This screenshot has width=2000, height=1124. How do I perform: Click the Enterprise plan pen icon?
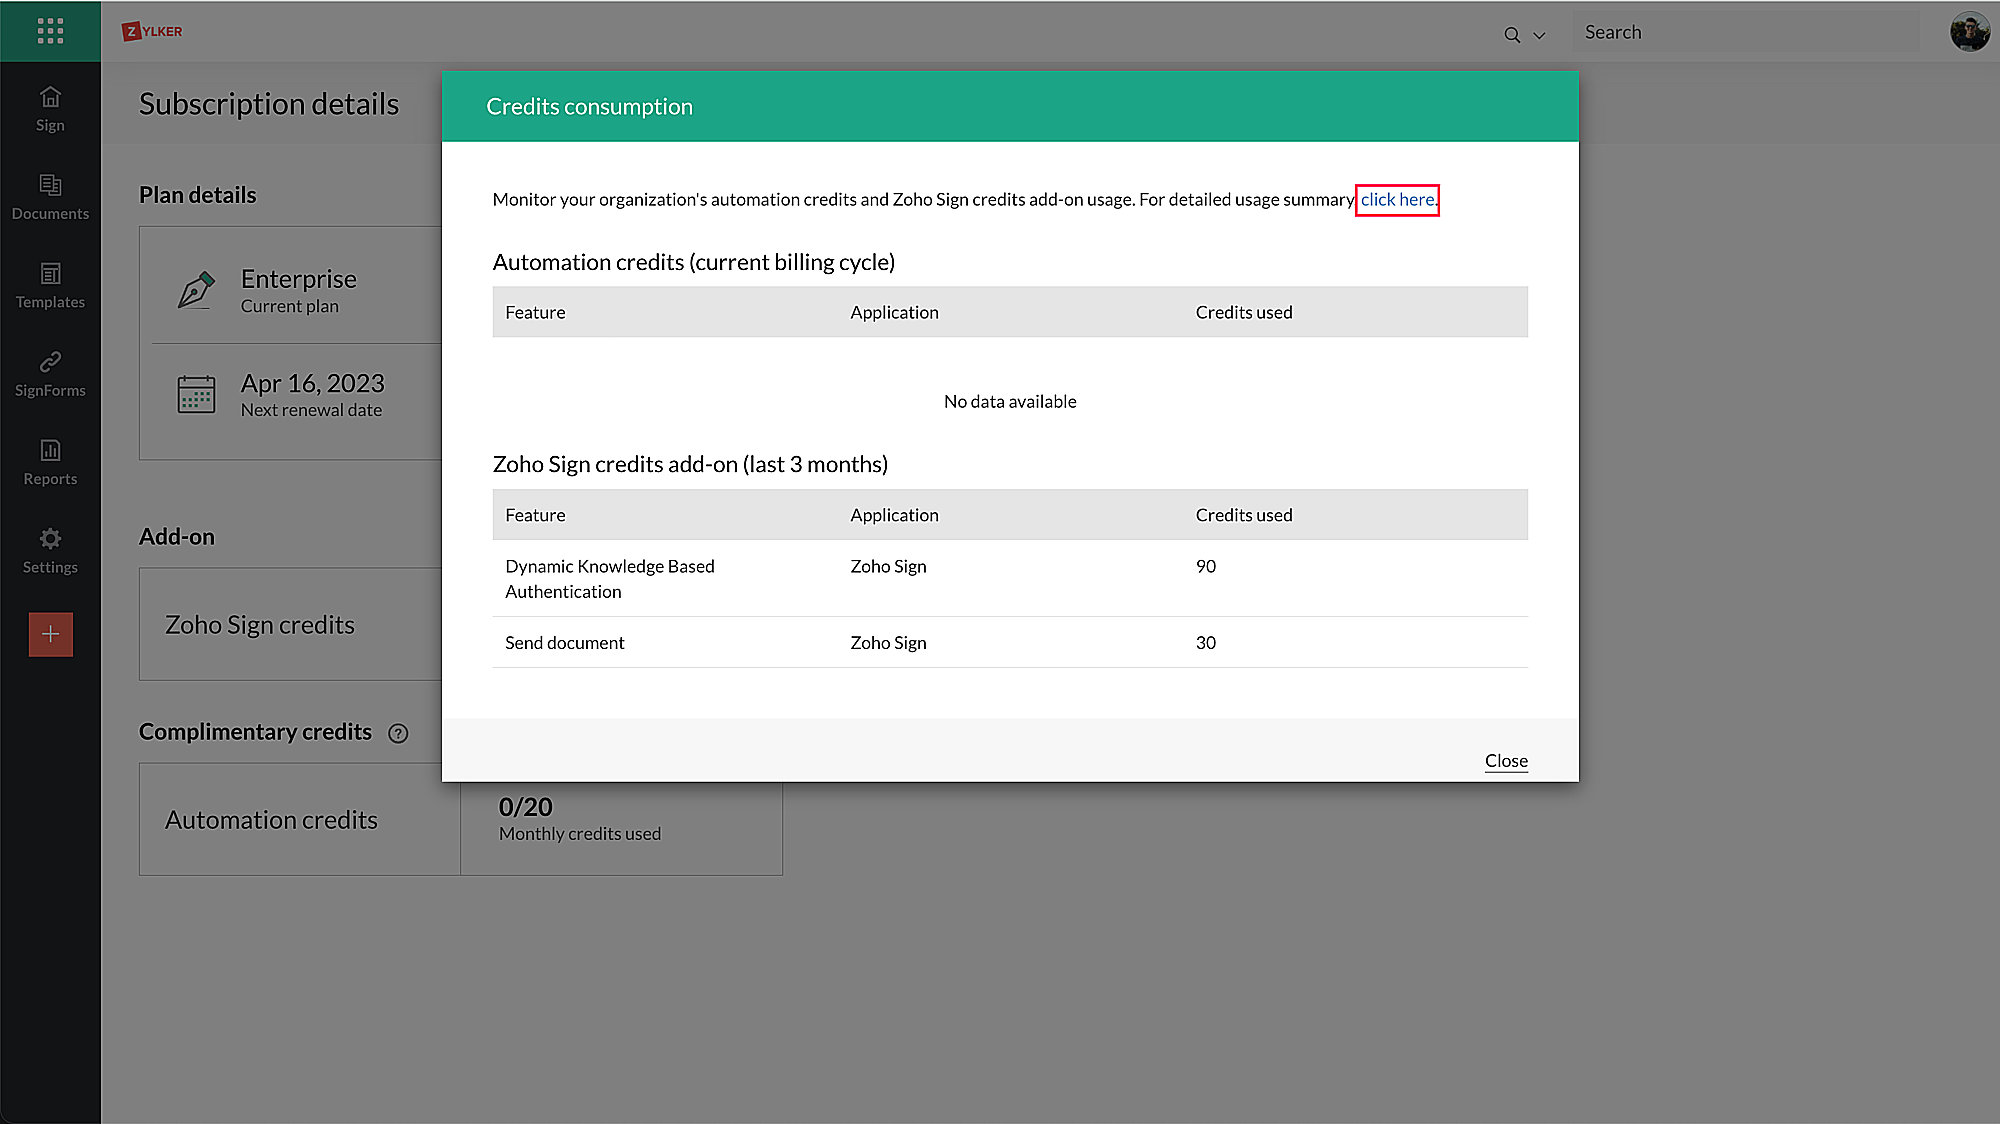[196, 290]
